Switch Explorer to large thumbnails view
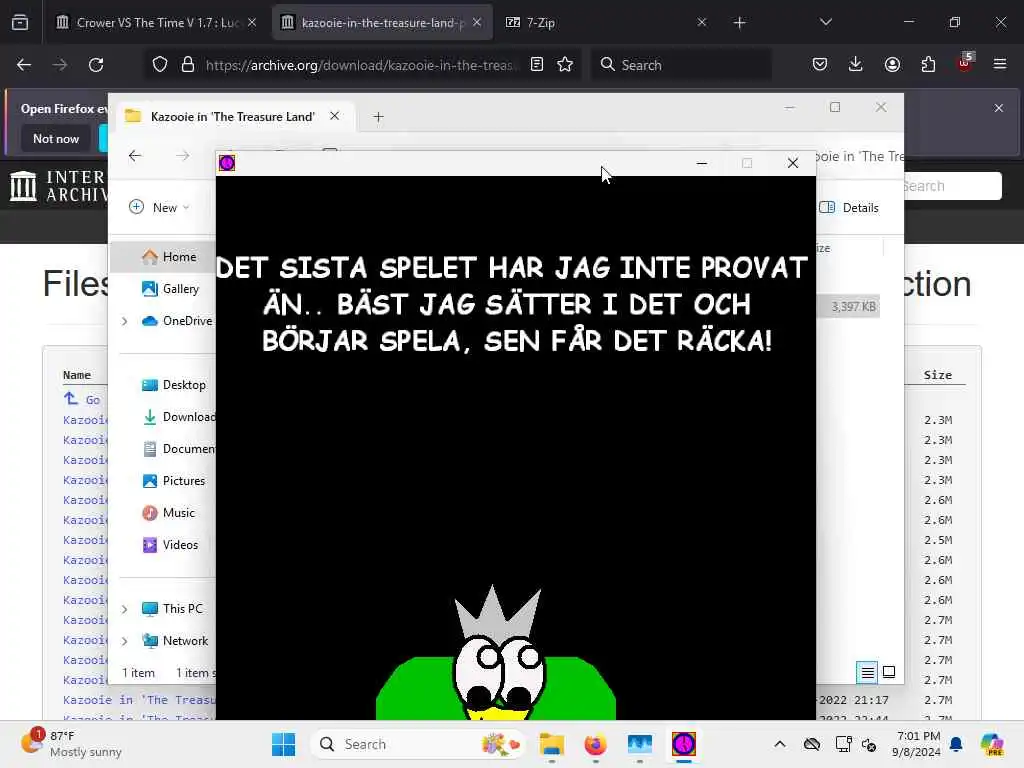 889,672
